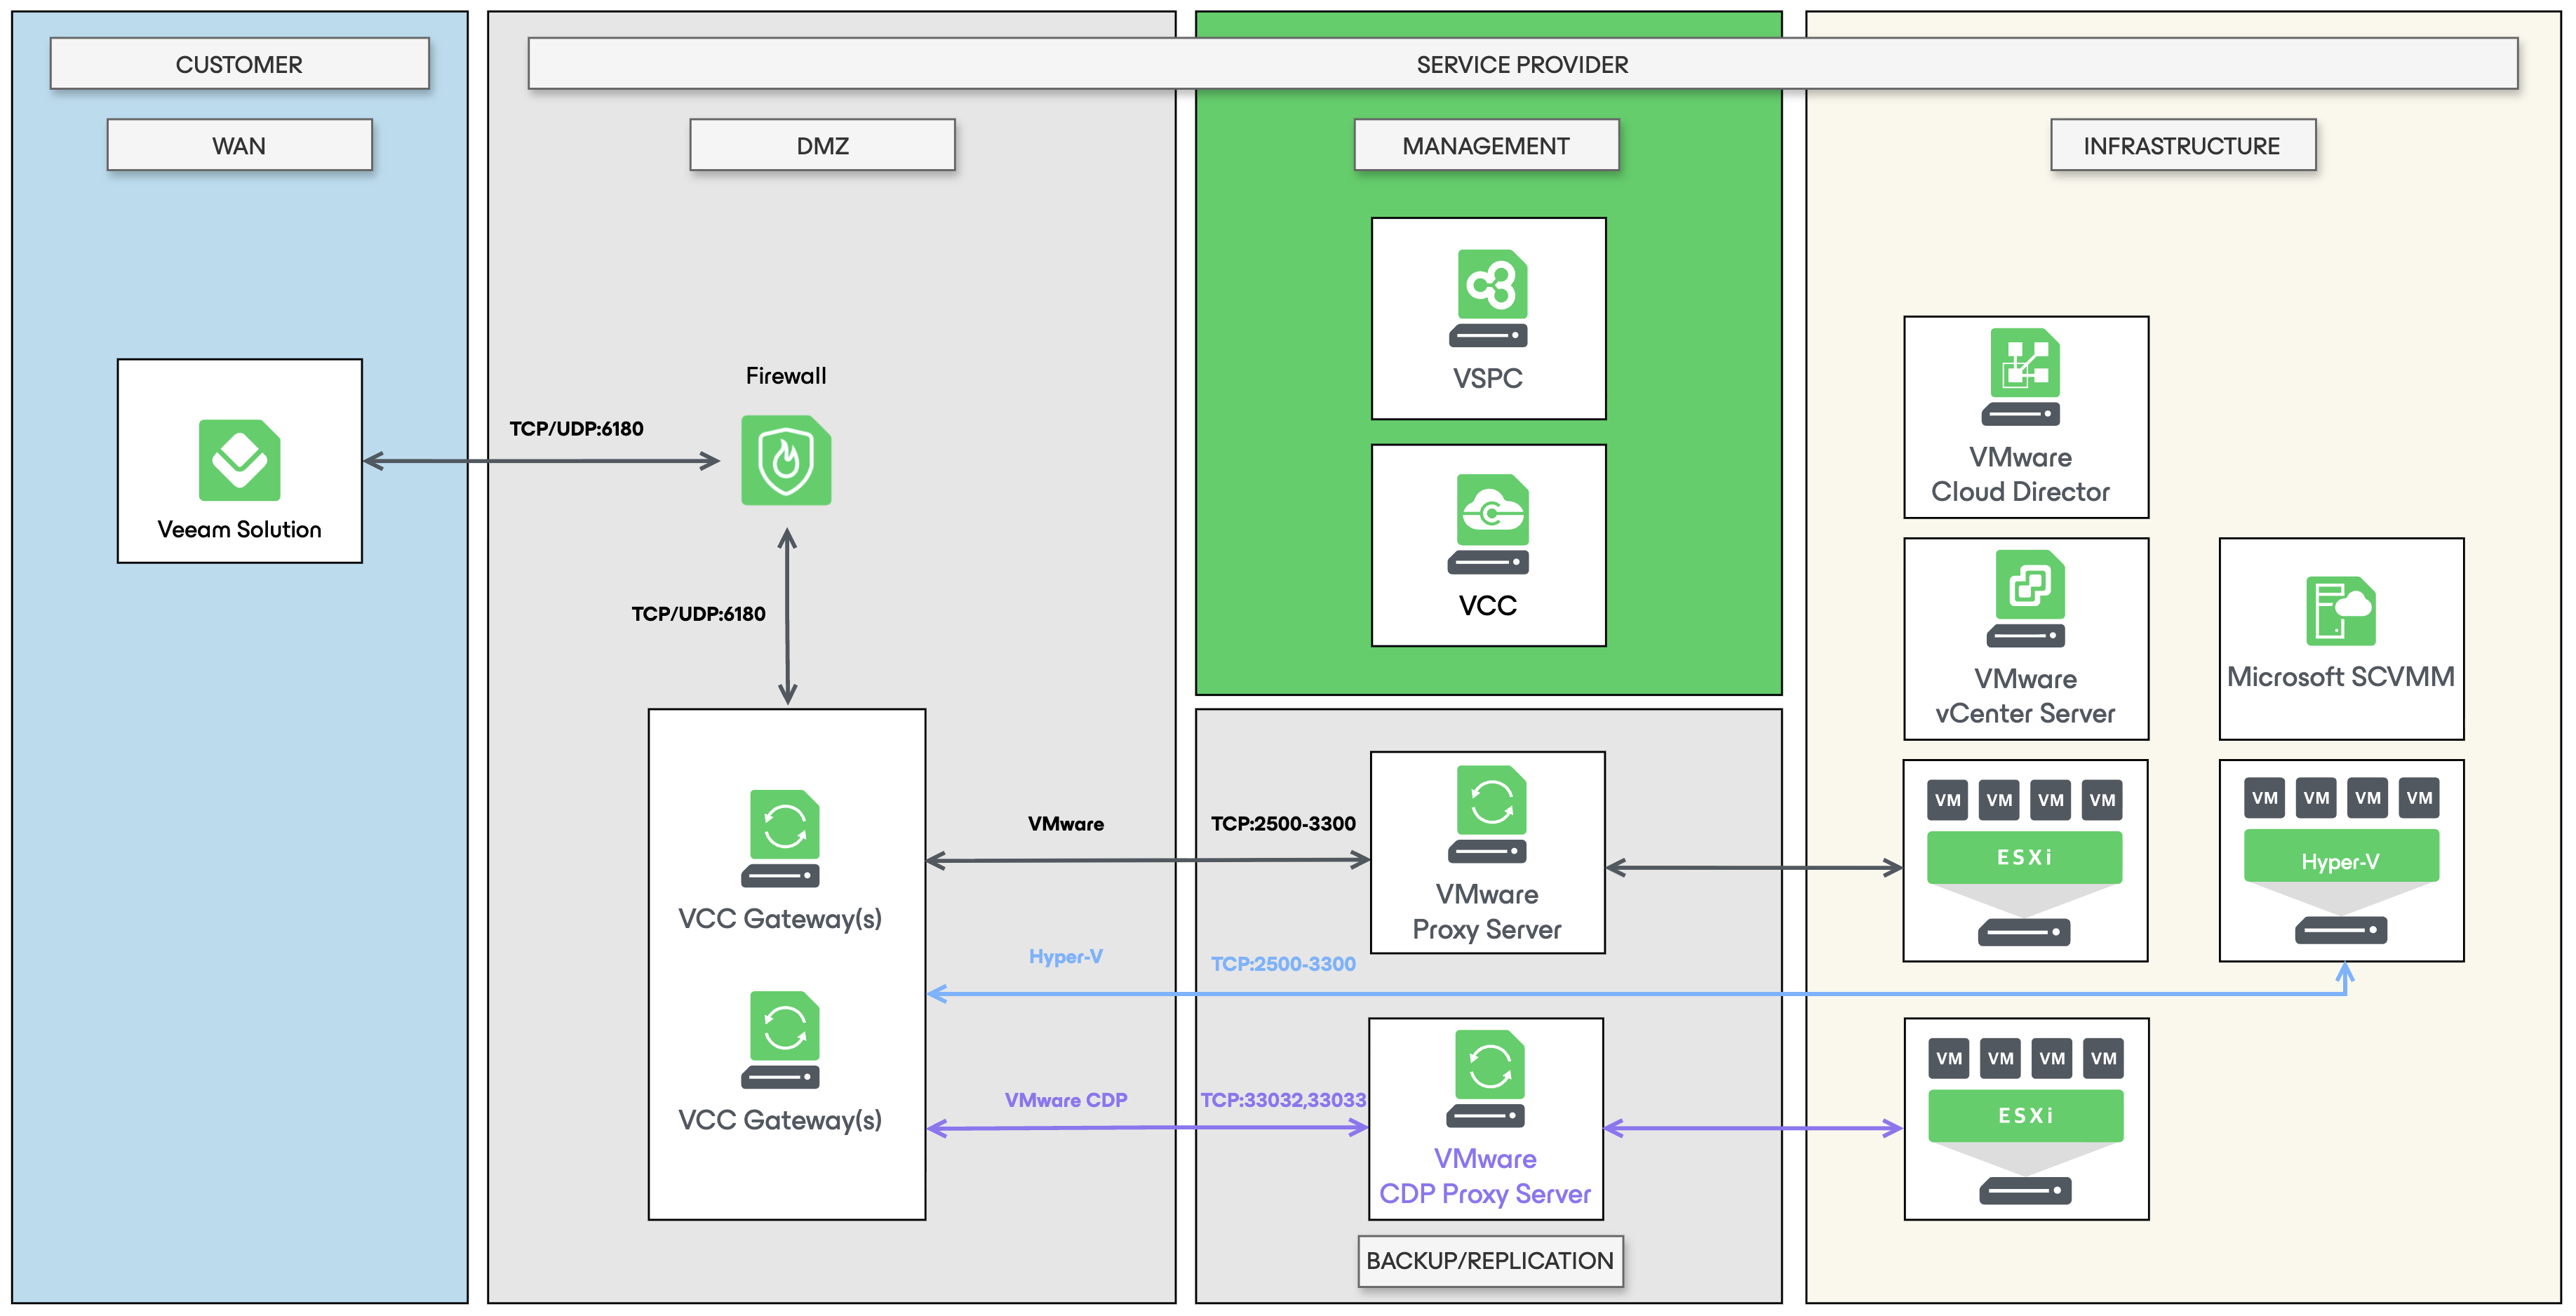Image resolution: width=2576 pixels, height=1316 pixels.
Task: Select last VM block above Hyper-V
Action: (2420, 798)
